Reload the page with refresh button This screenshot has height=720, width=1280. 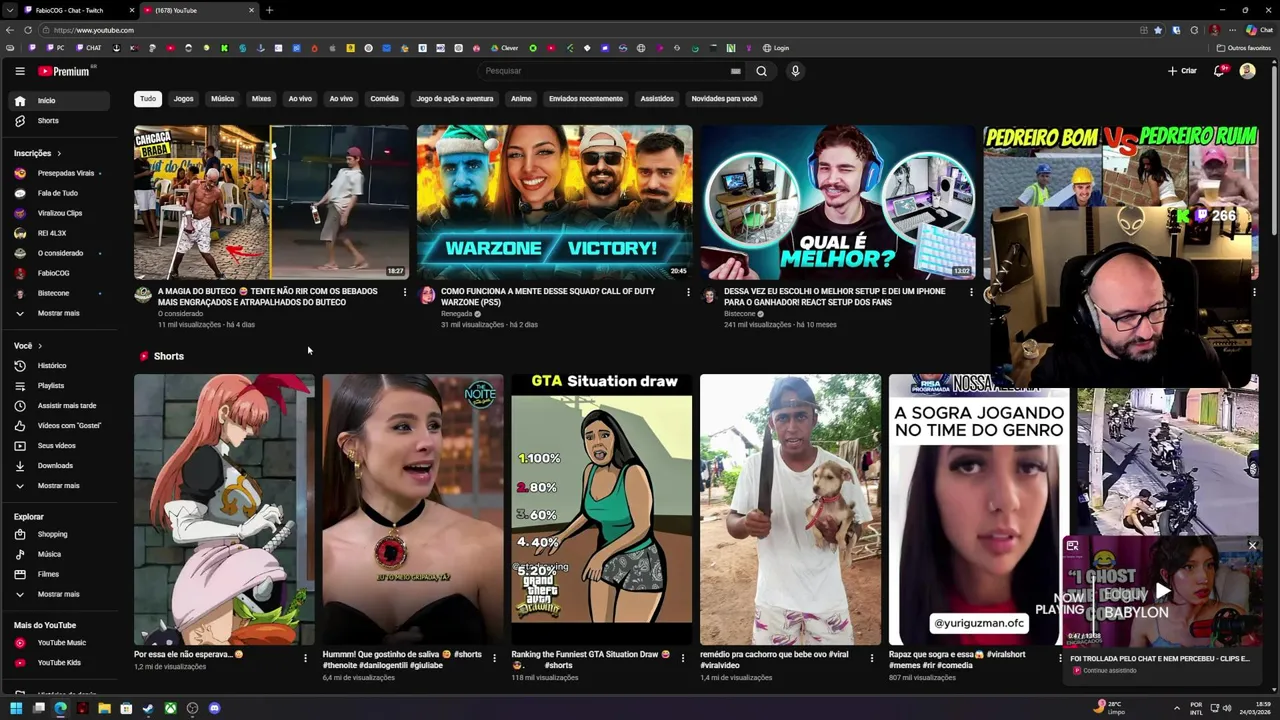coord(28,30)
